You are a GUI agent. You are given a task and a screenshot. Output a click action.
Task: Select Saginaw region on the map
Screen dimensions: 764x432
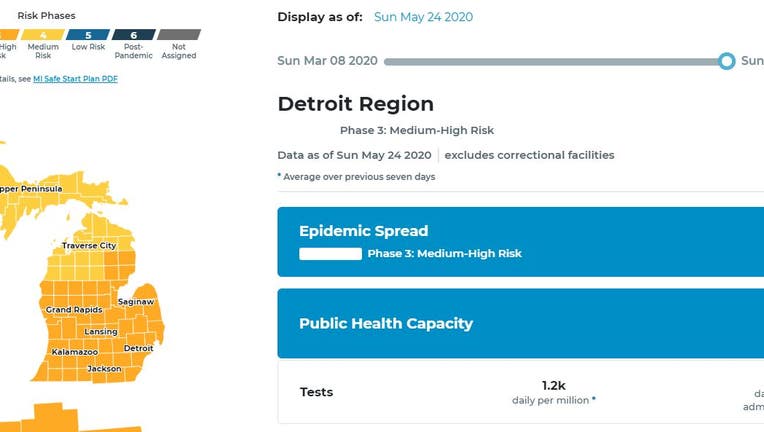pos(136,301)
